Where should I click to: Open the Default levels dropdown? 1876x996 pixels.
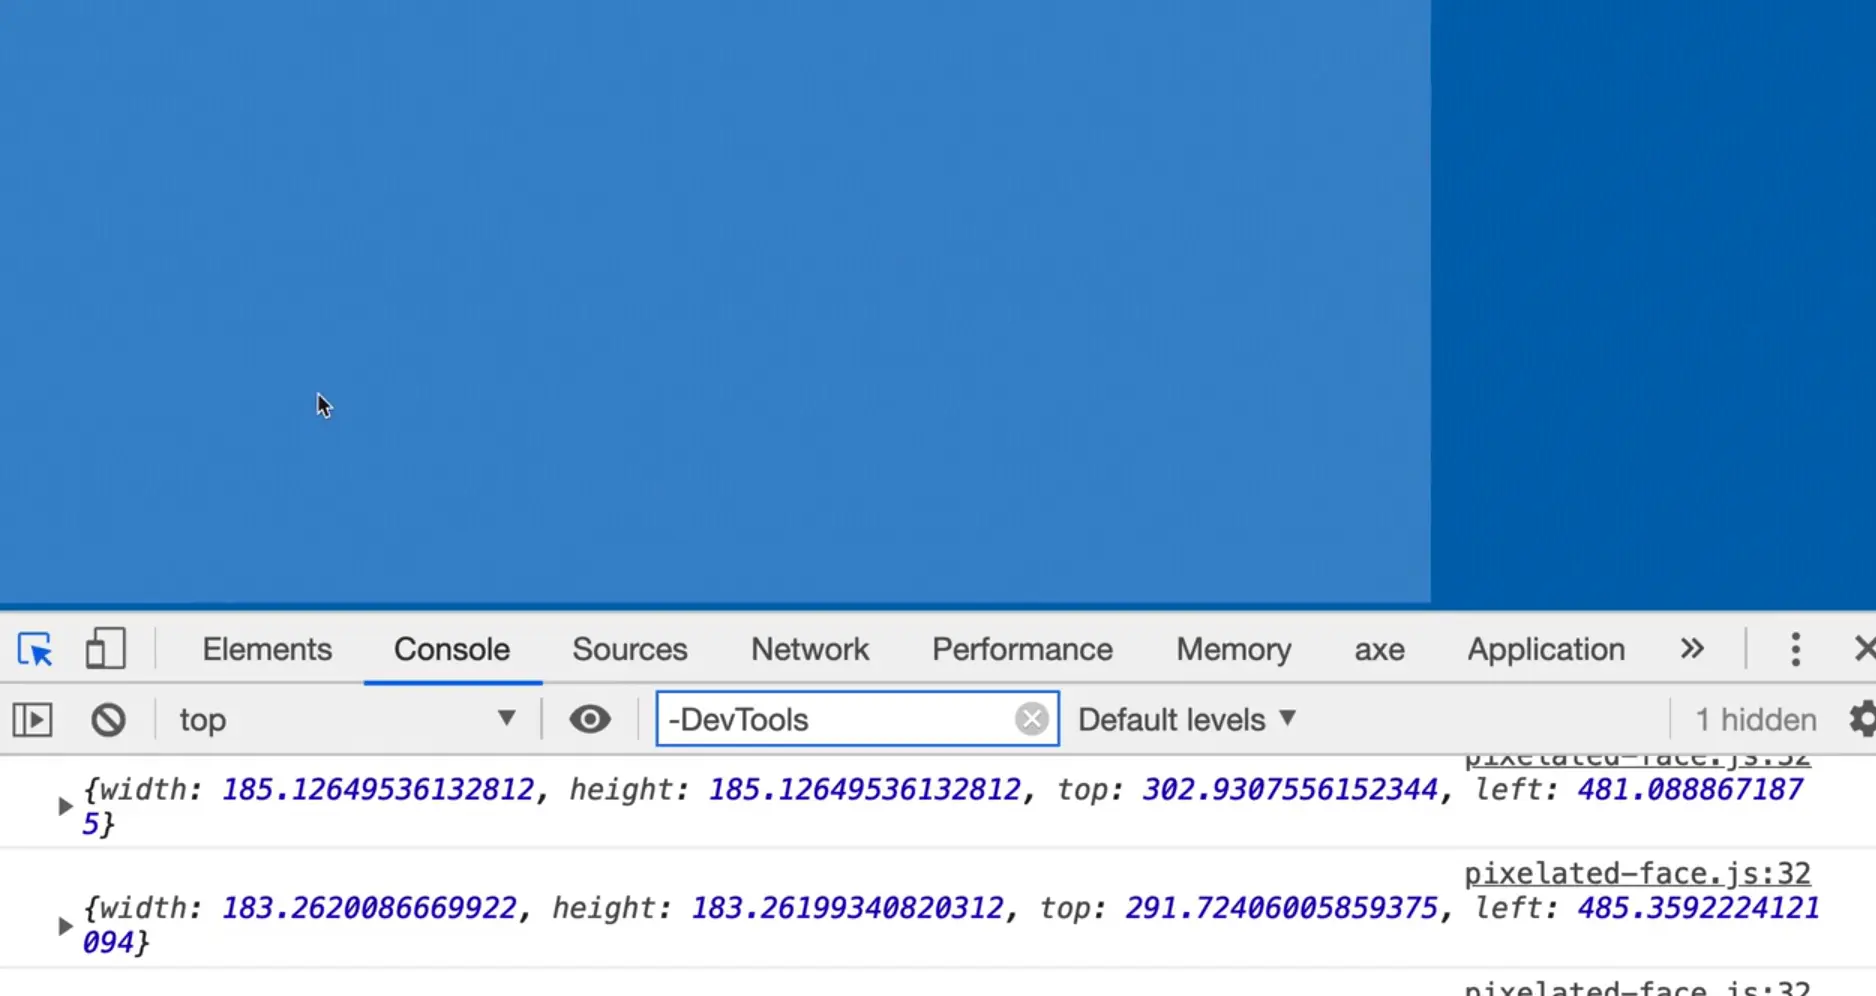(1187, 720)
